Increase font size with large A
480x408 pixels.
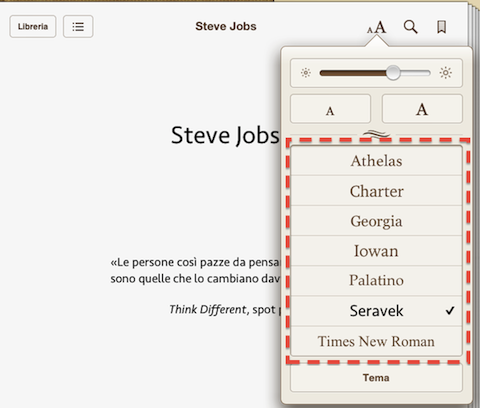(422, 109)
